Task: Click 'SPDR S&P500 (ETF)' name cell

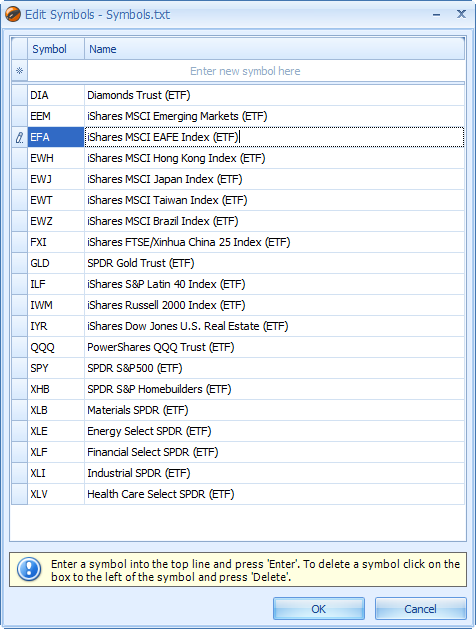Action: (274, 368)
